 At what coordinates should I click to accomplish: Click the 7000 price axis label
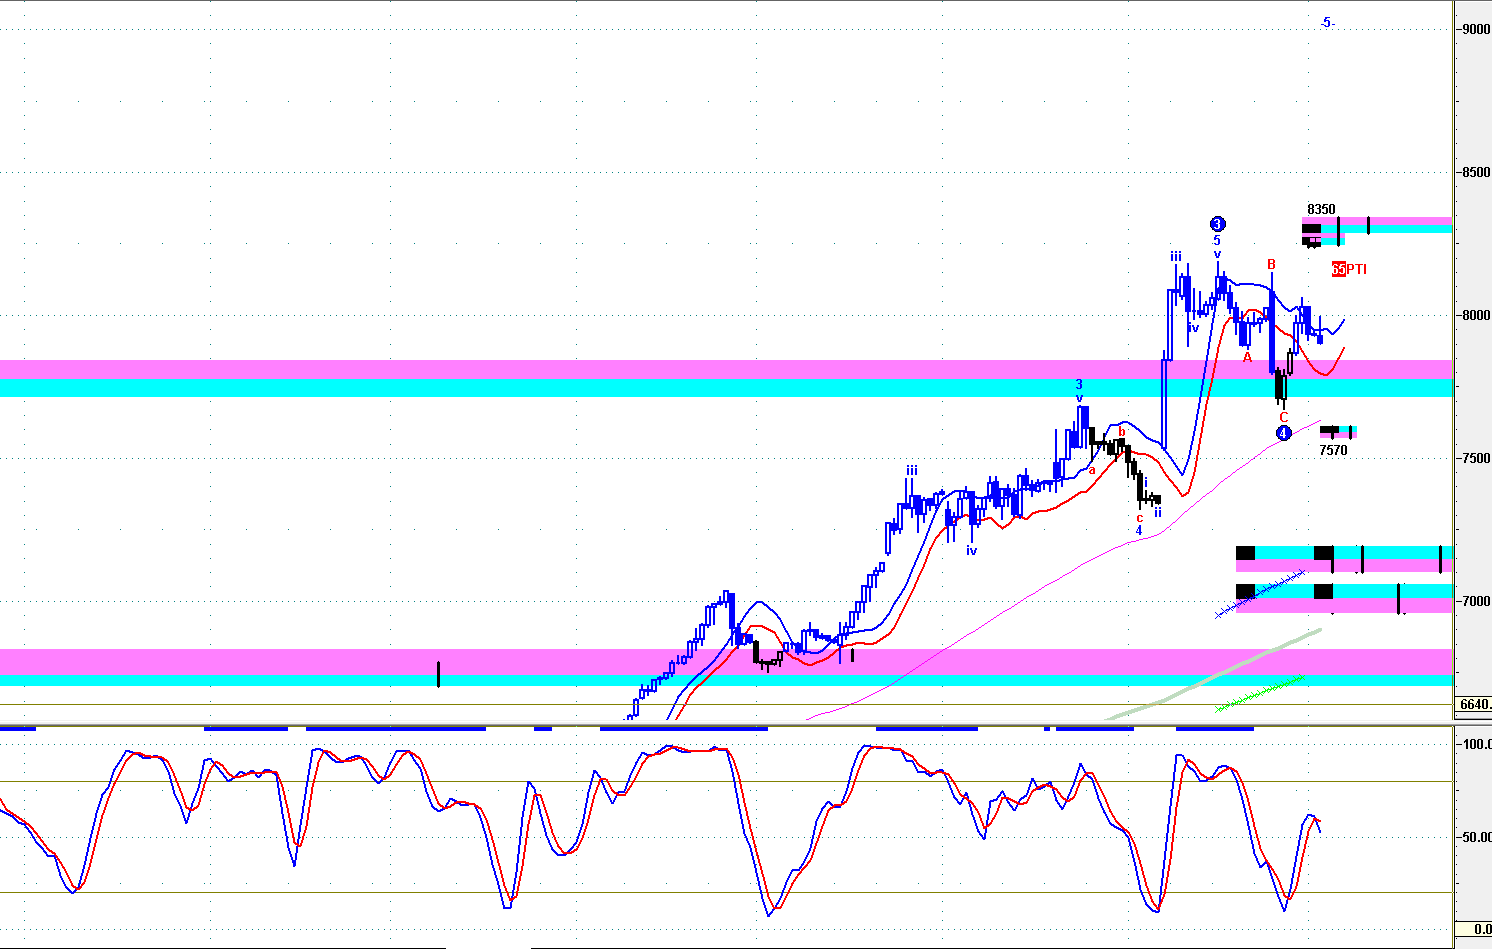1476,601
